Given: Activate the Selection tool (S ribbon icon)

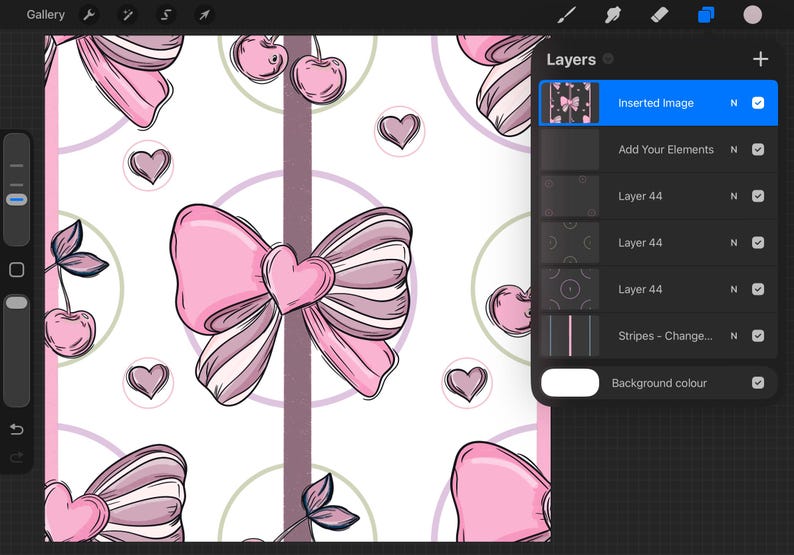Looking at the screenshot, I should point(166,15).
